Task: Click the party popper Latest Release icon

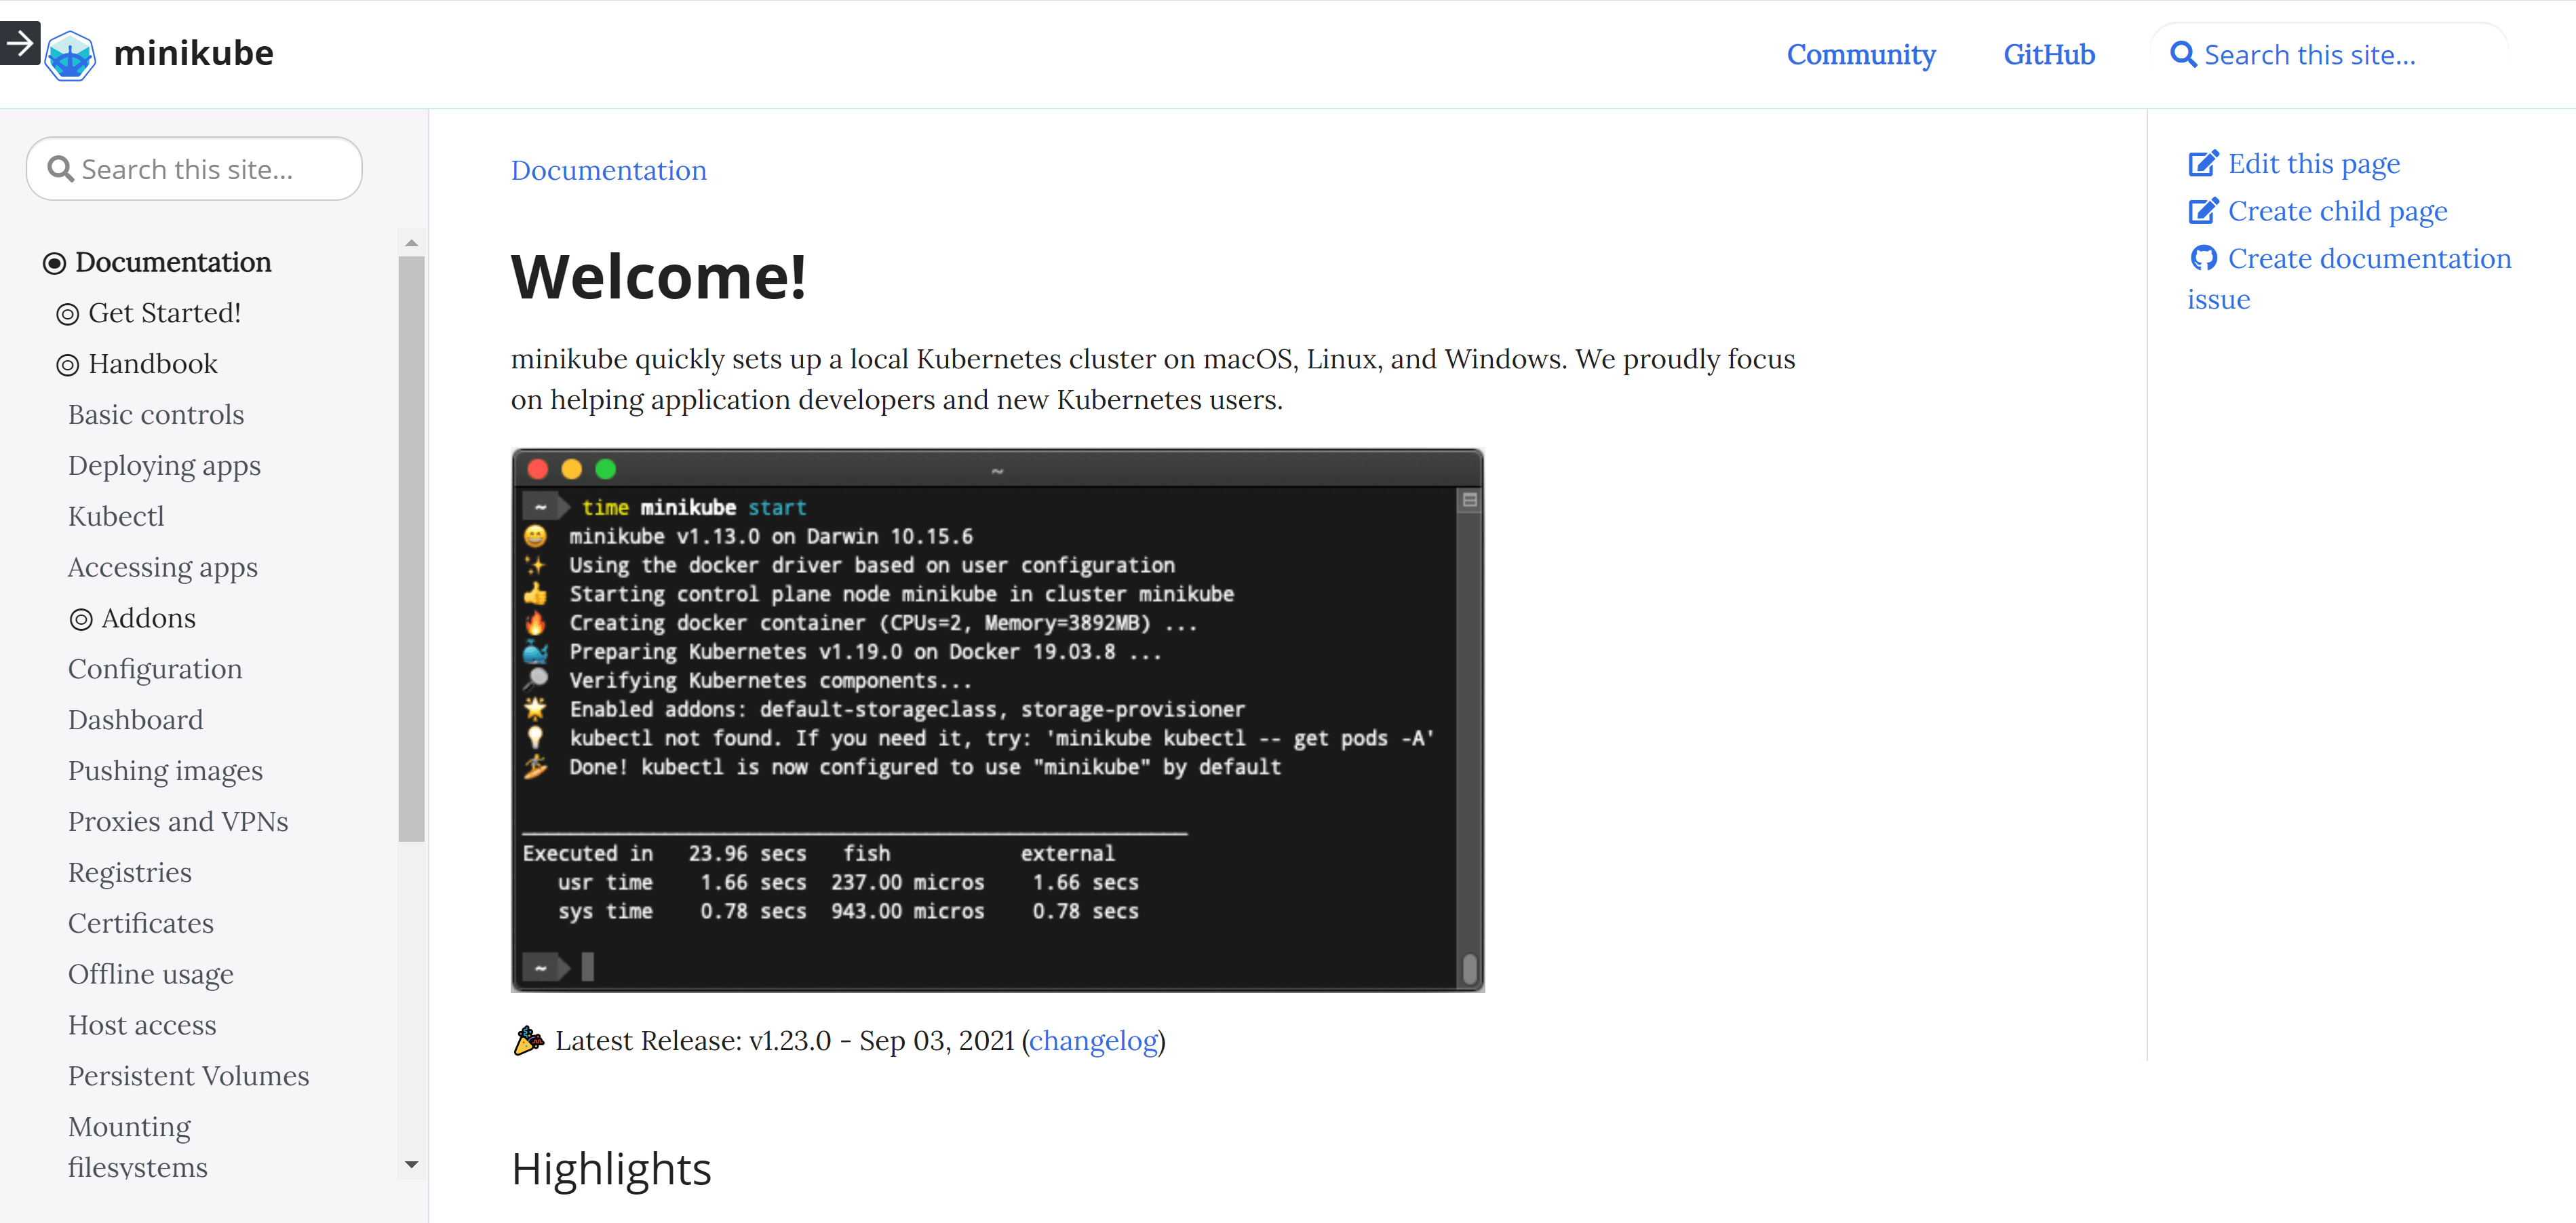Action: (x=528, y=1041)
